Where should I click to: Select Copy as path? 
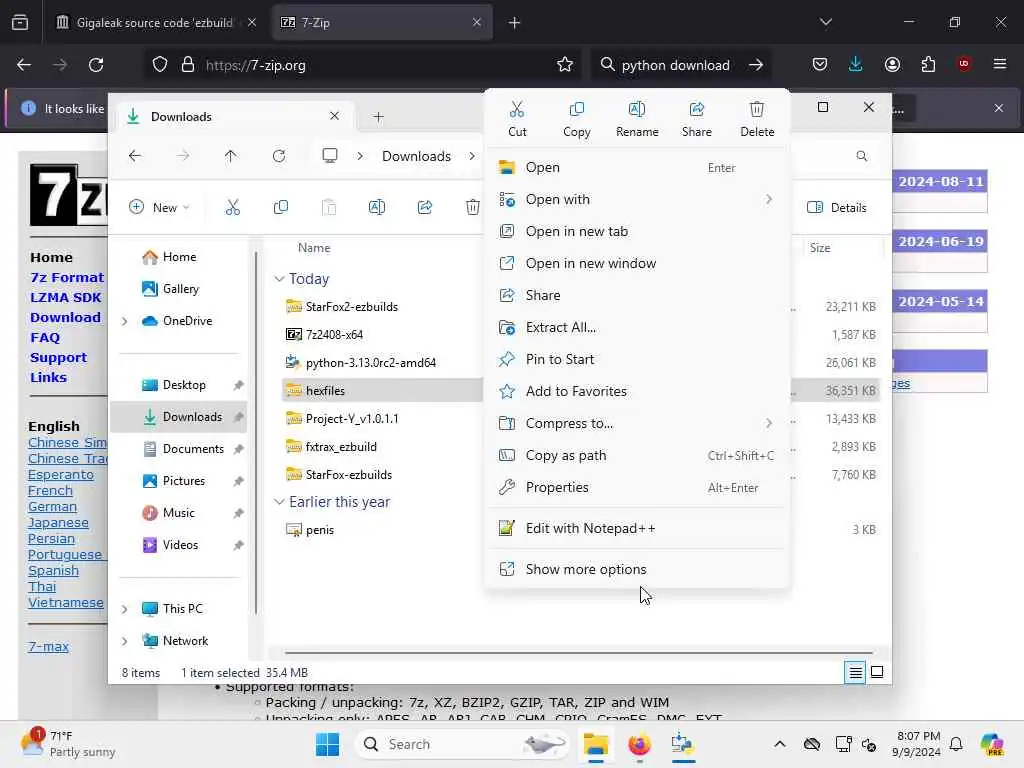tap(637, 455)
